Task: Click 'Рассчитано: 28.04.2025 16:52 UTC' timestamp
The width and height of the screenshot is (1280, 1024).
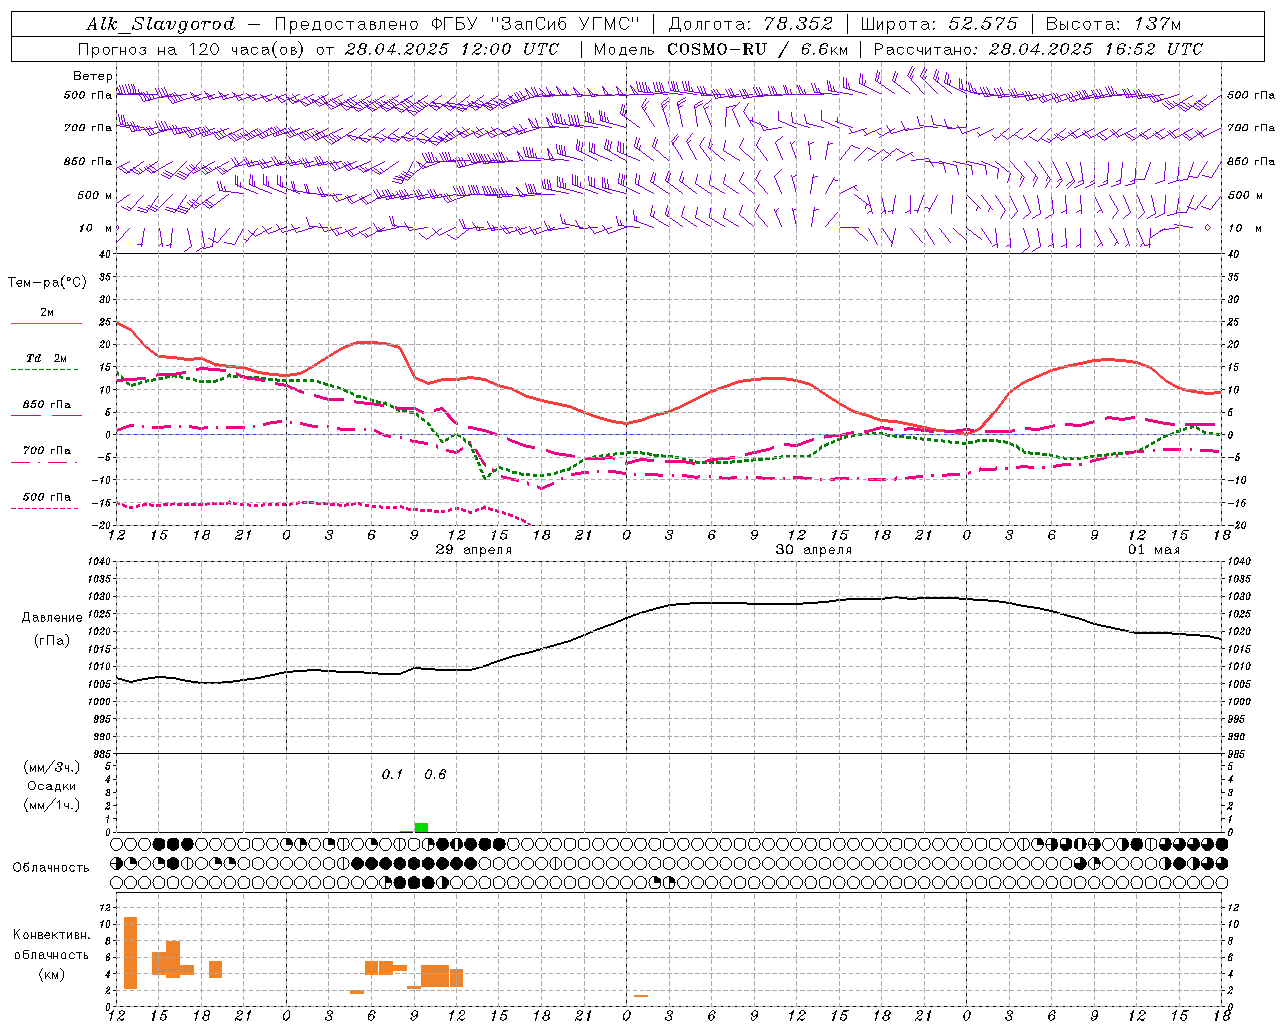Action: pos(1038,49)
